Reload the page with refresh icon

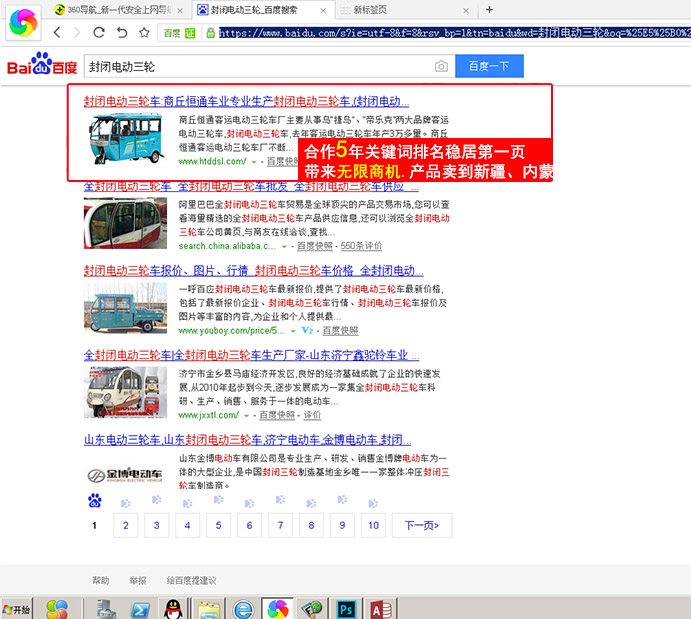pyautogui.click(x=99, y=32)
